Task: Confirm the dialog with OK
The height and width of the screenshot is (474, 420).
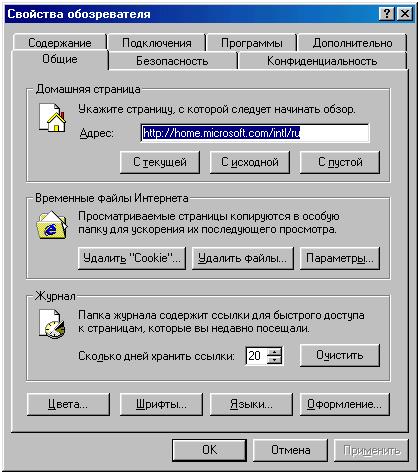Action: (x=209, y=450)
